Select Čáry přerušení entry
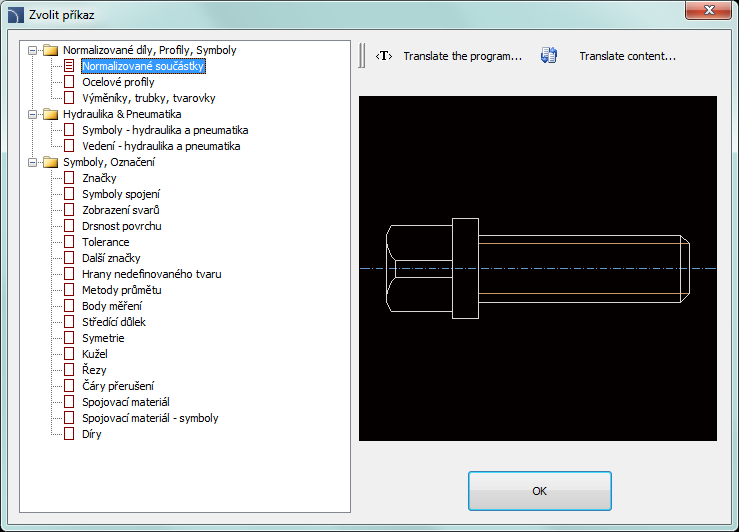 tap(118, 386)
